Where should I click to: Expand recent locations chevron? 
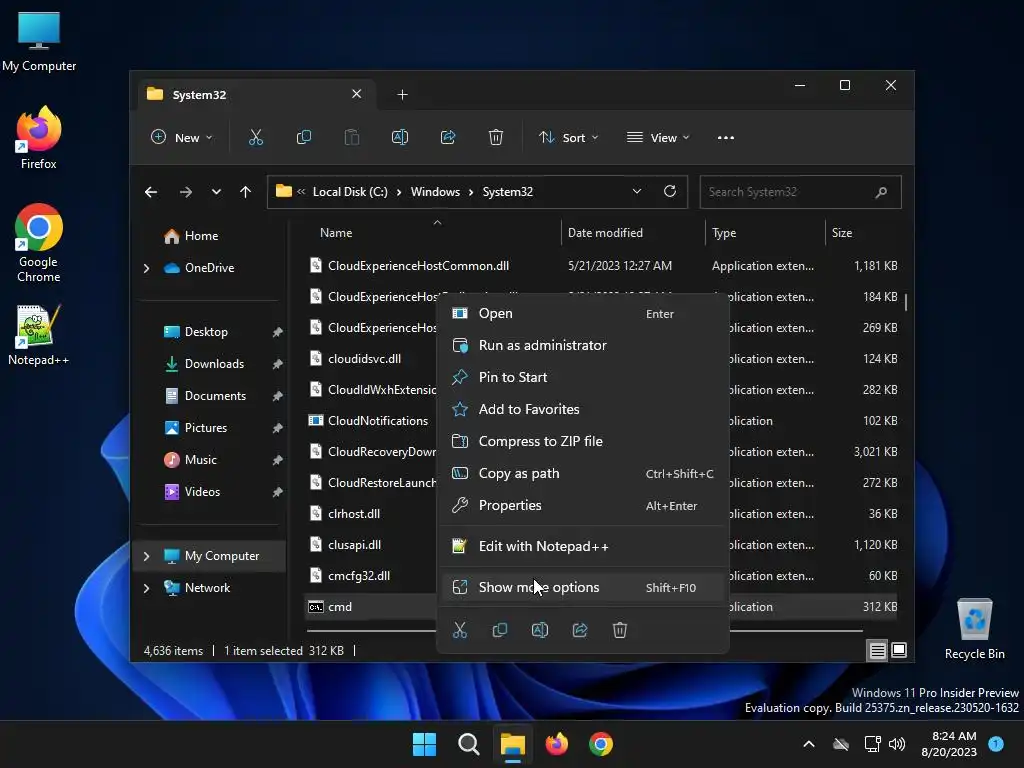pyautogui.click(x=216, y=192)
